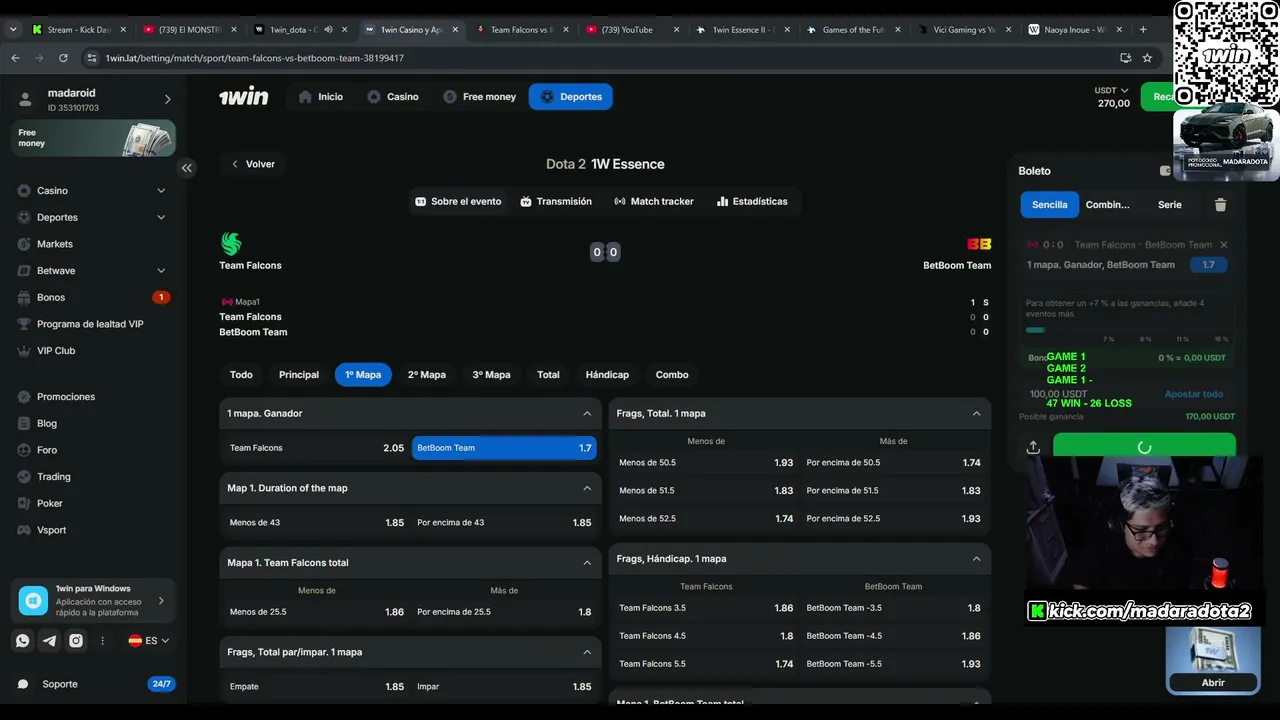
Task: Select the Serie bet slip tab
Action: (x=1170, y=205)
